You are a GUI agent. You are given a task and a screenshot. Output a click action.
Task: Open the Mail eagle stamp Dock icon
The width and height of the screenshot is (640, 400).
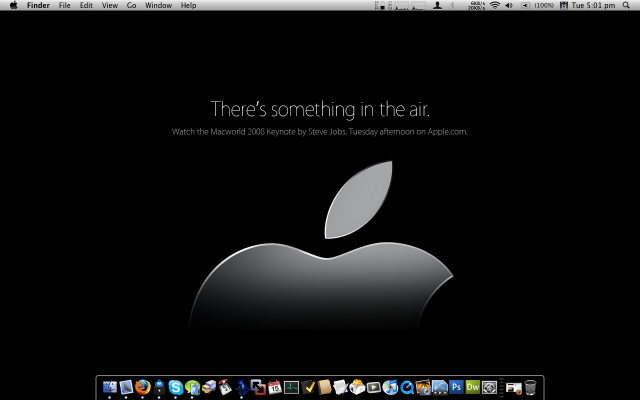pyautogui.click(x=126, y=387)
